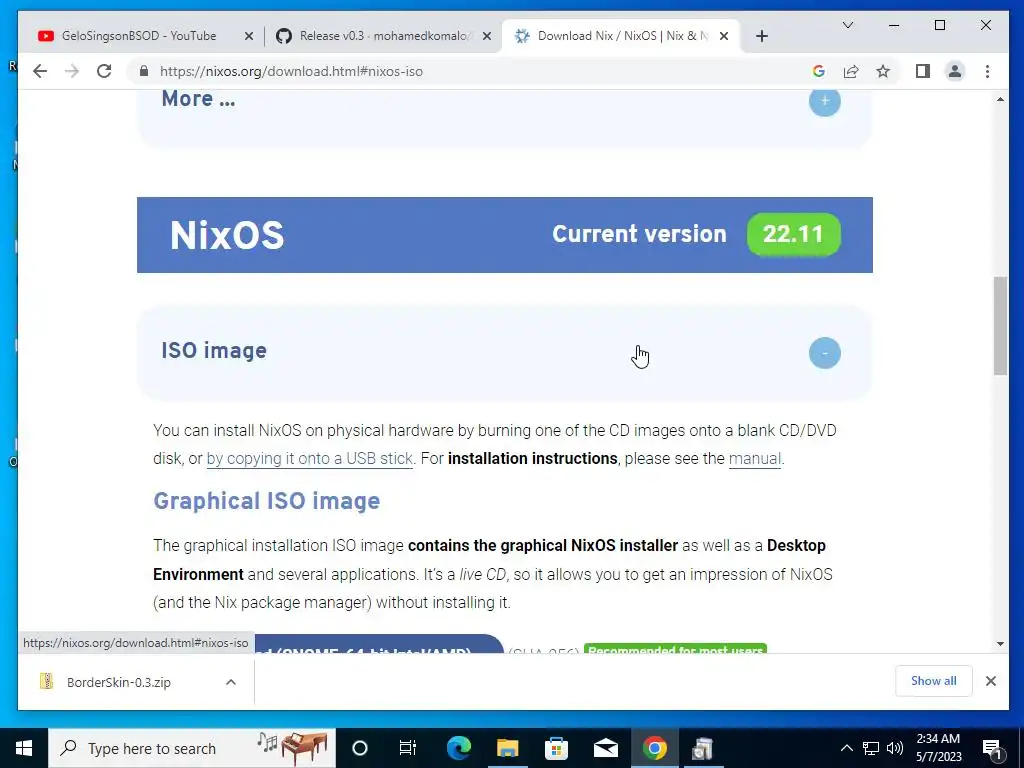
Task: Open the Windows Start menu
Action: 24,748
